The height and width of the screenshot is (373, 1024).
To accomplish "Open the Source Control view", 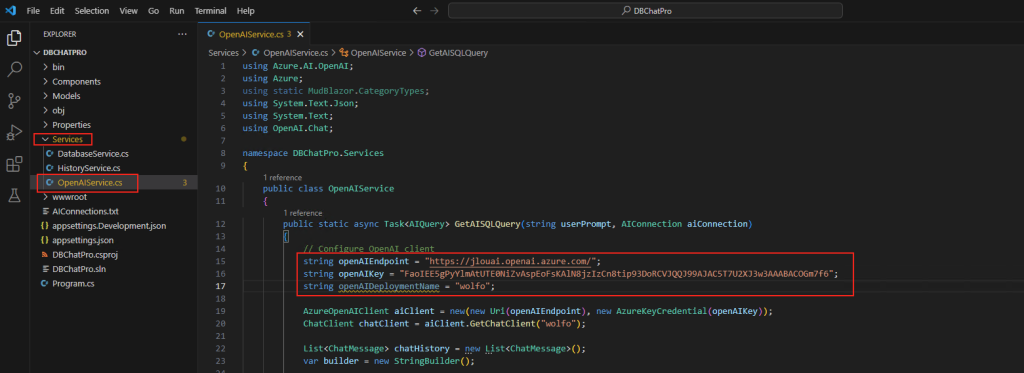I will [14, 101].
